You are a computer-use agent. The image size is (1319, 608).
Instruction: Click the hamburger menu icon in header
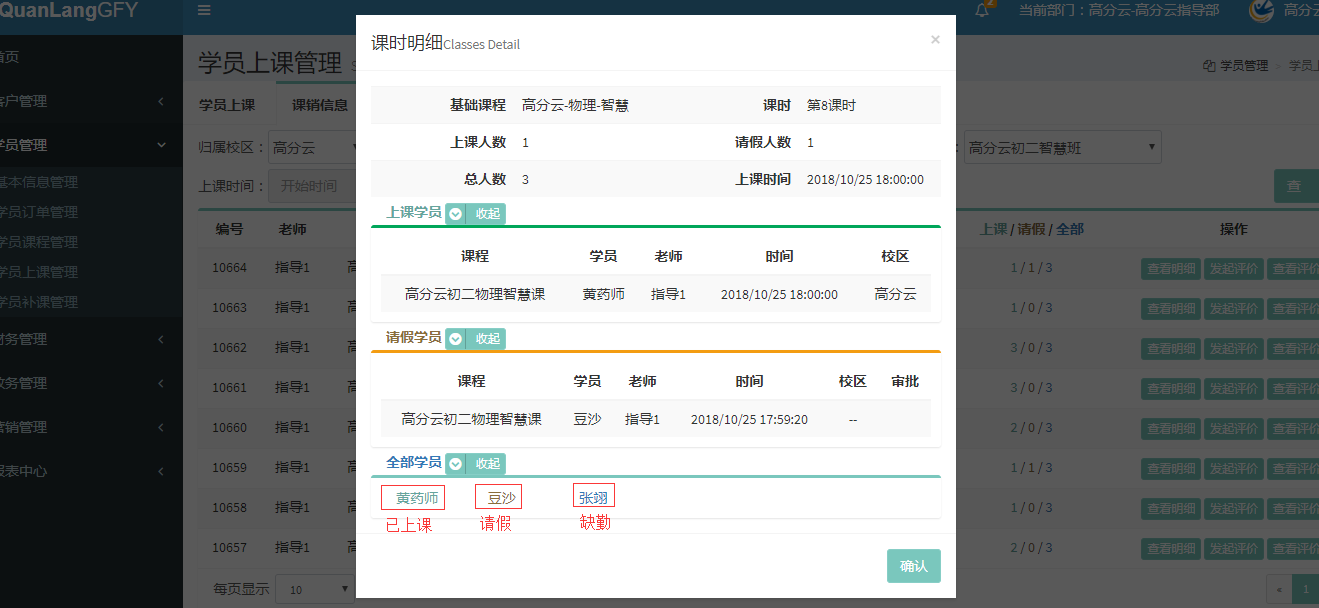(x=204, y=11)
